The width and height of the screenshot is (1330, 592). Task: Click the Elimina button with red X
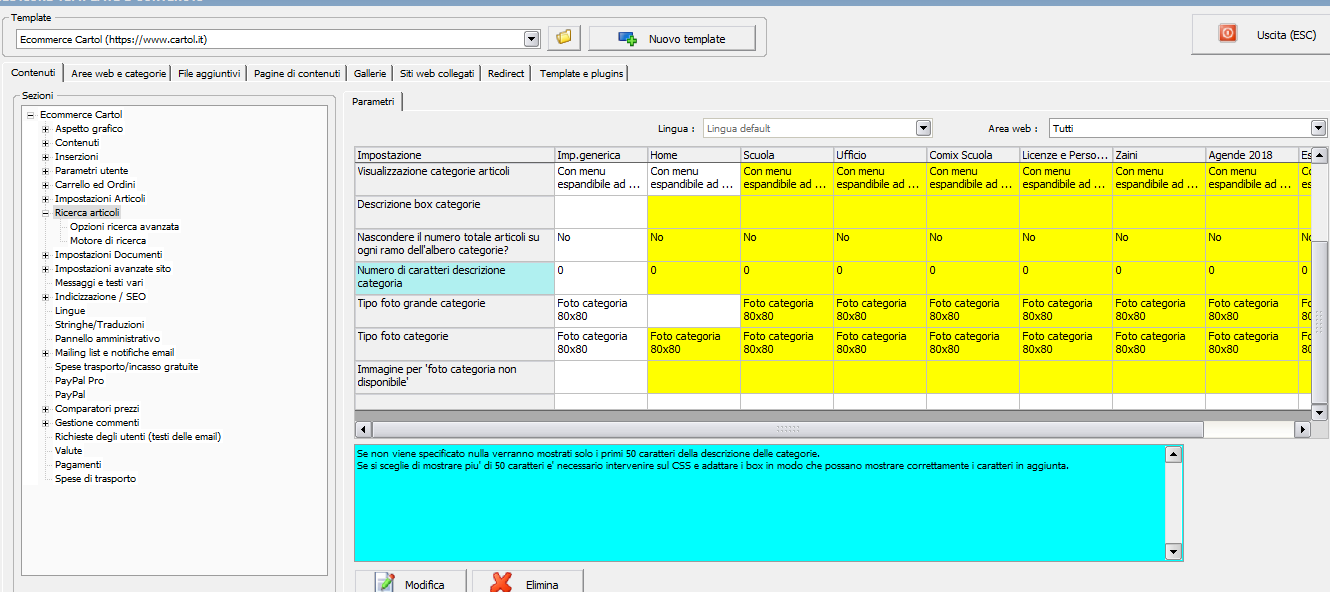click(x=526, y=584)
